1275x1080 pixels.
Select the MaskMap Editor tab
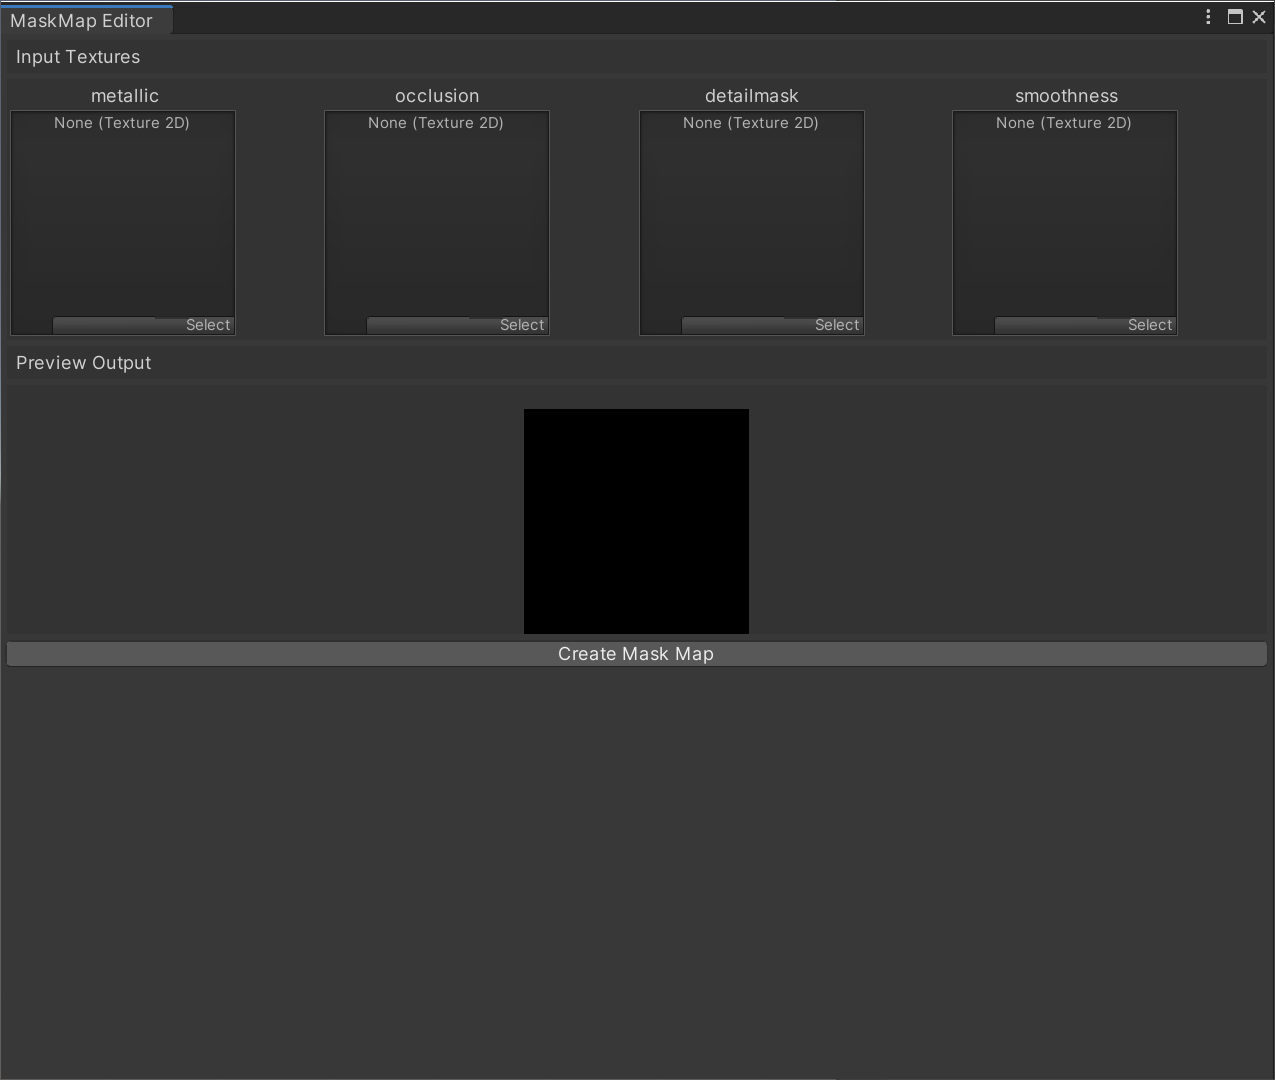pyautogui.click(x=85, y=20)
